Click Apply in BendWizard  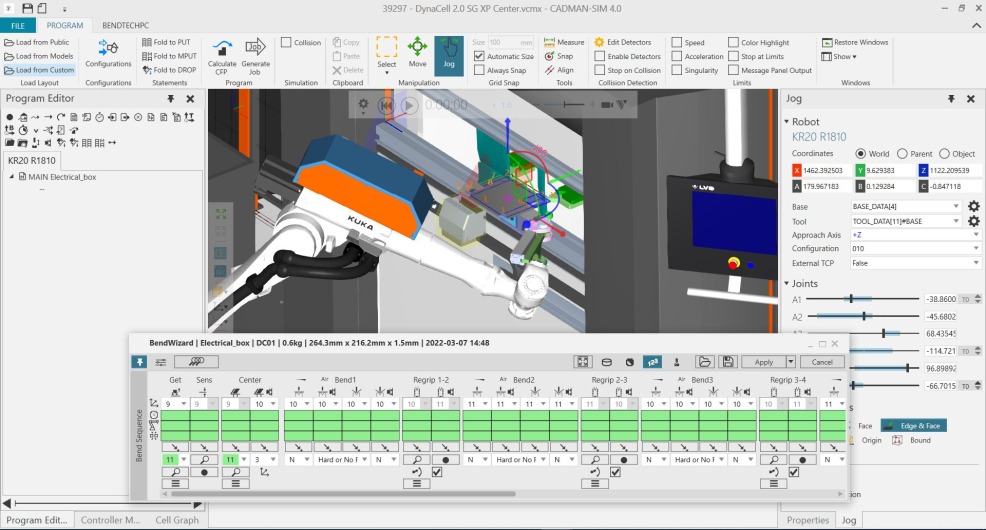(x=763, y=362)
